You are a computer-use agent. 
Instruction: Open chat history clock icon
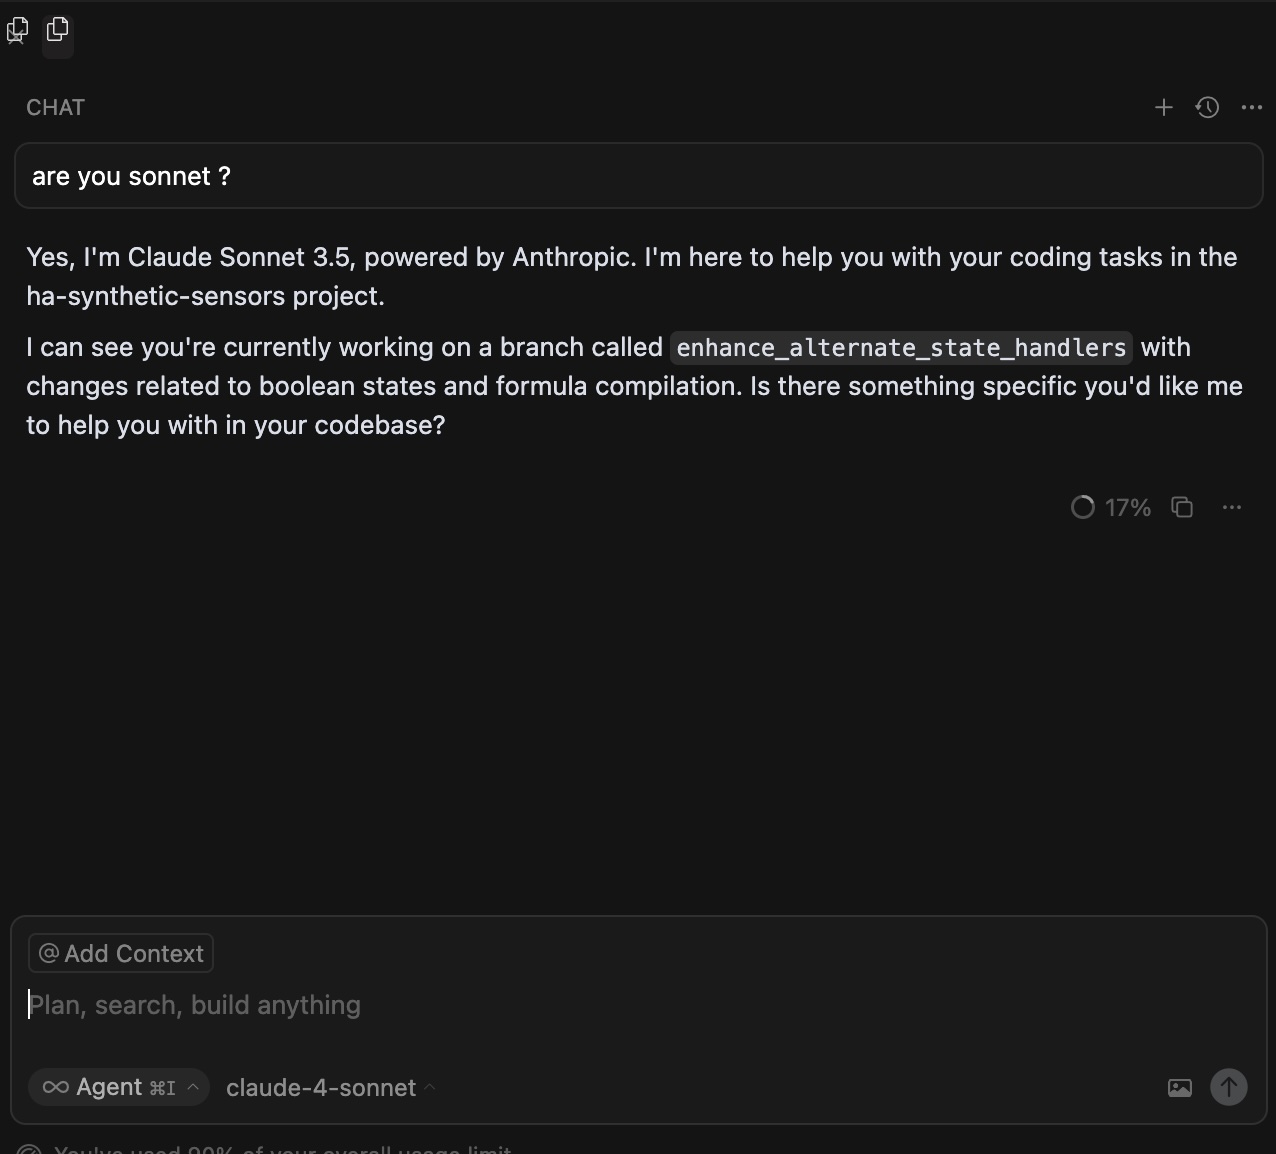pos(1207,107)
